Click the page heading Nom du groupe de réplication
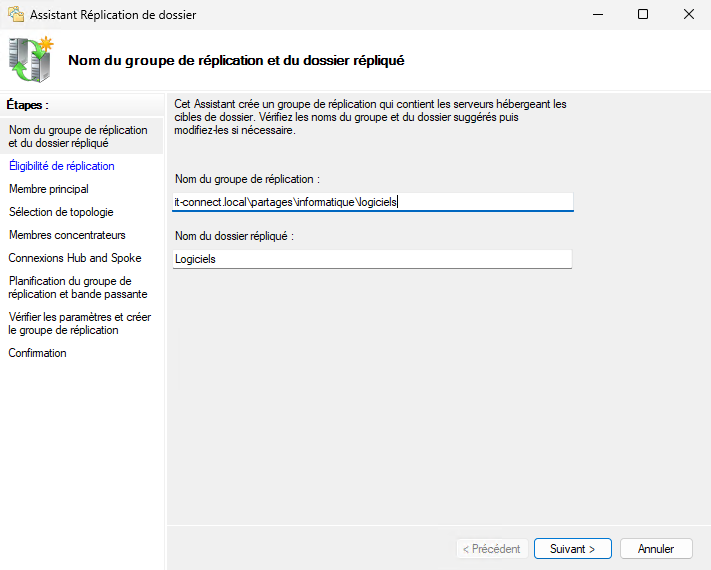 pos(236,60)
